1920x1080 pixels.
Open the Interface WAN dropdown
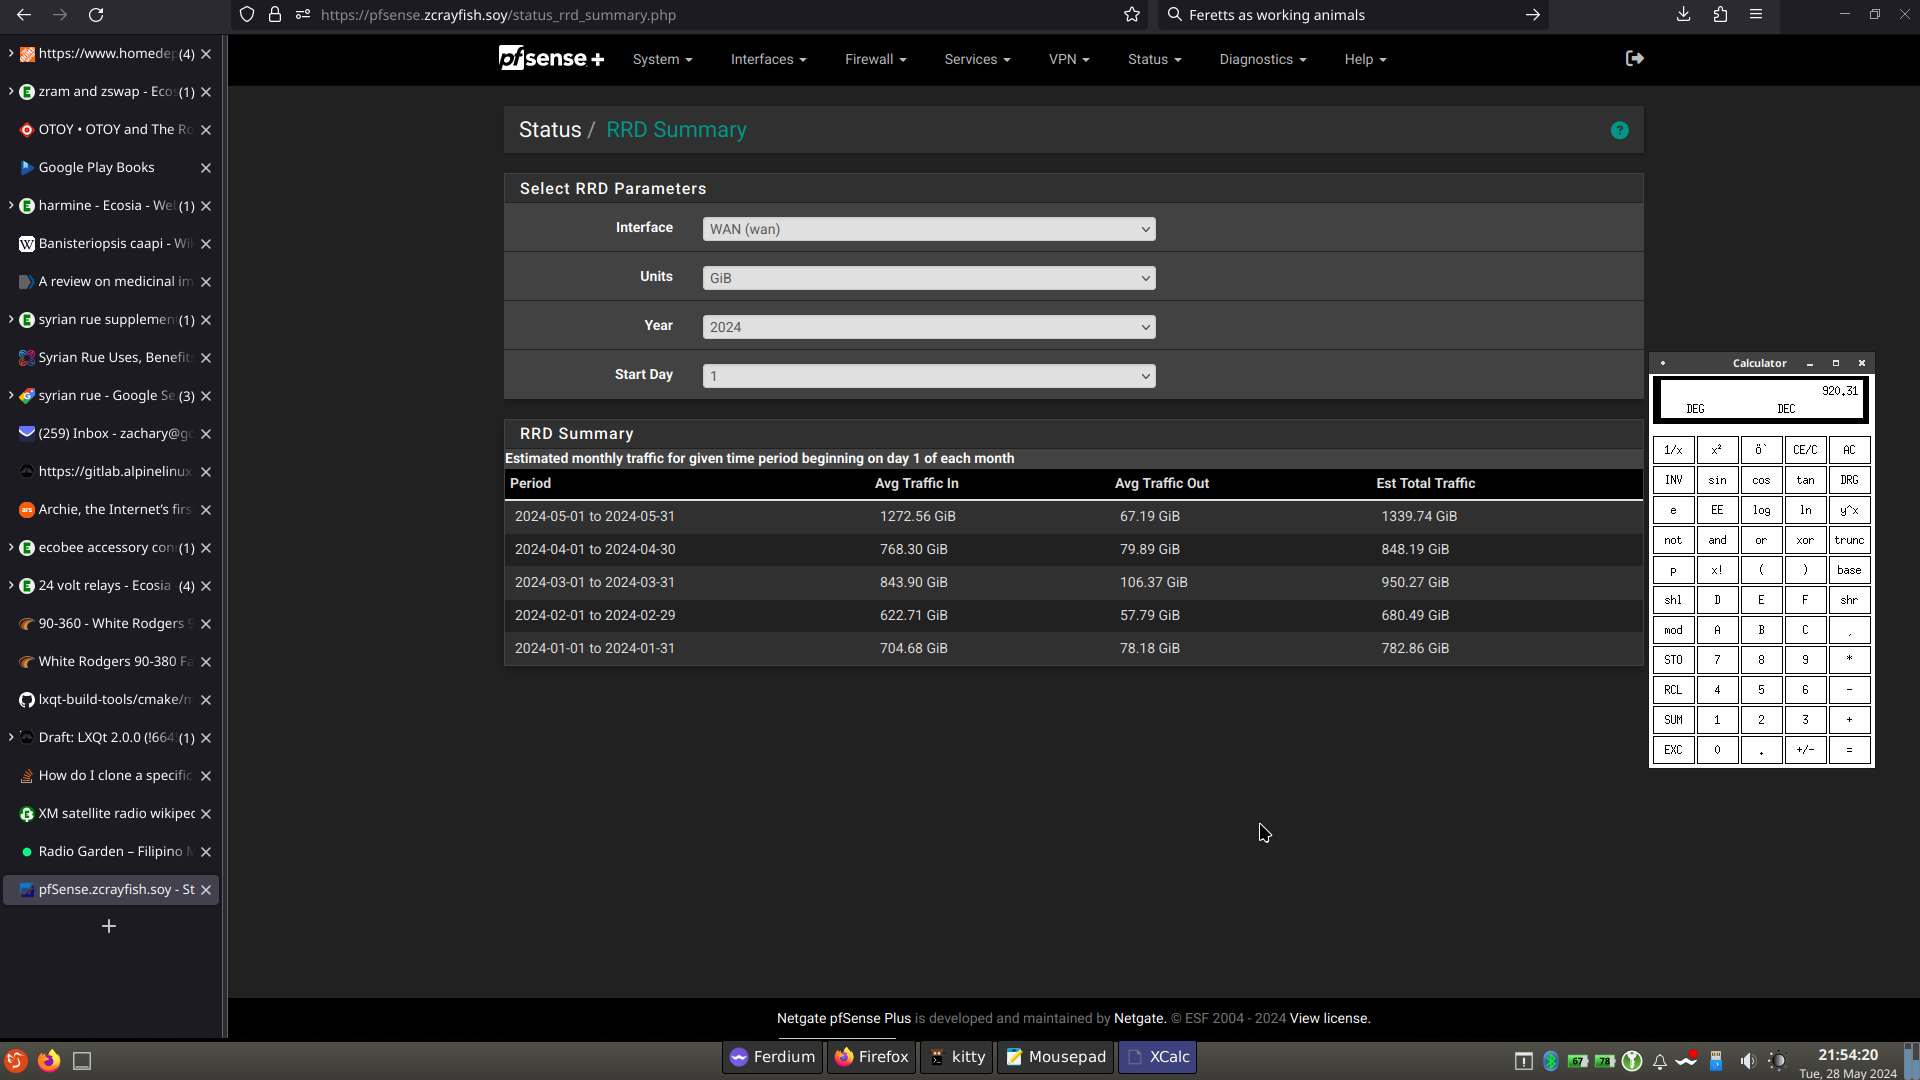point(928,229)
